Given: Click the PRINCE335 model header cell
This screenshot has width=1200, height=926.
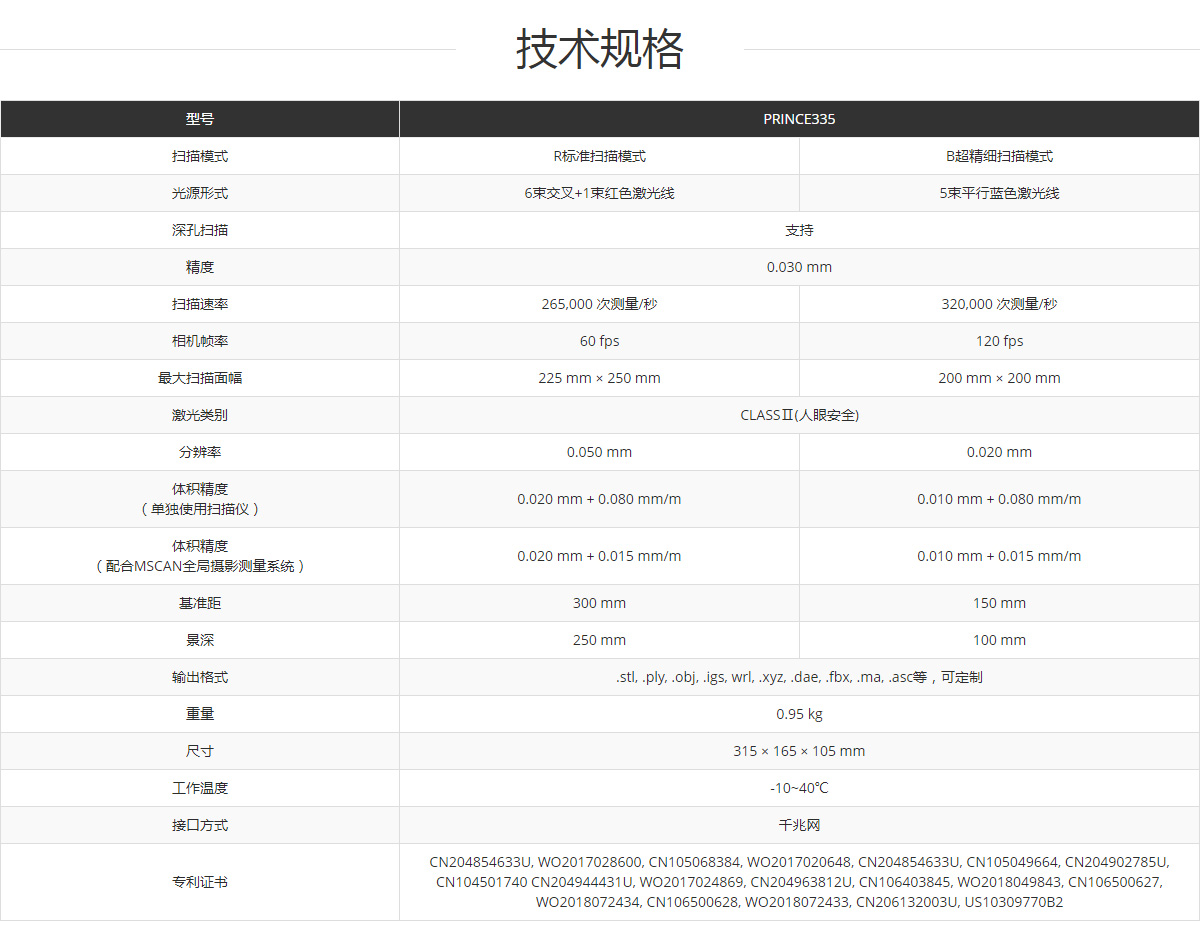Looking at the screenshot, I should (799, 119).
